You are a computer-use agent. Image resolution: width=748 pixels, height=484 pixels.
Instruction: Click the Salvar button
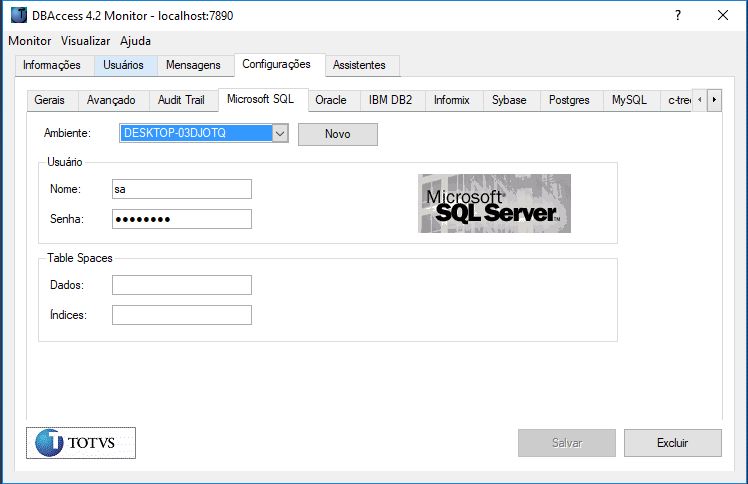[567, 443]
